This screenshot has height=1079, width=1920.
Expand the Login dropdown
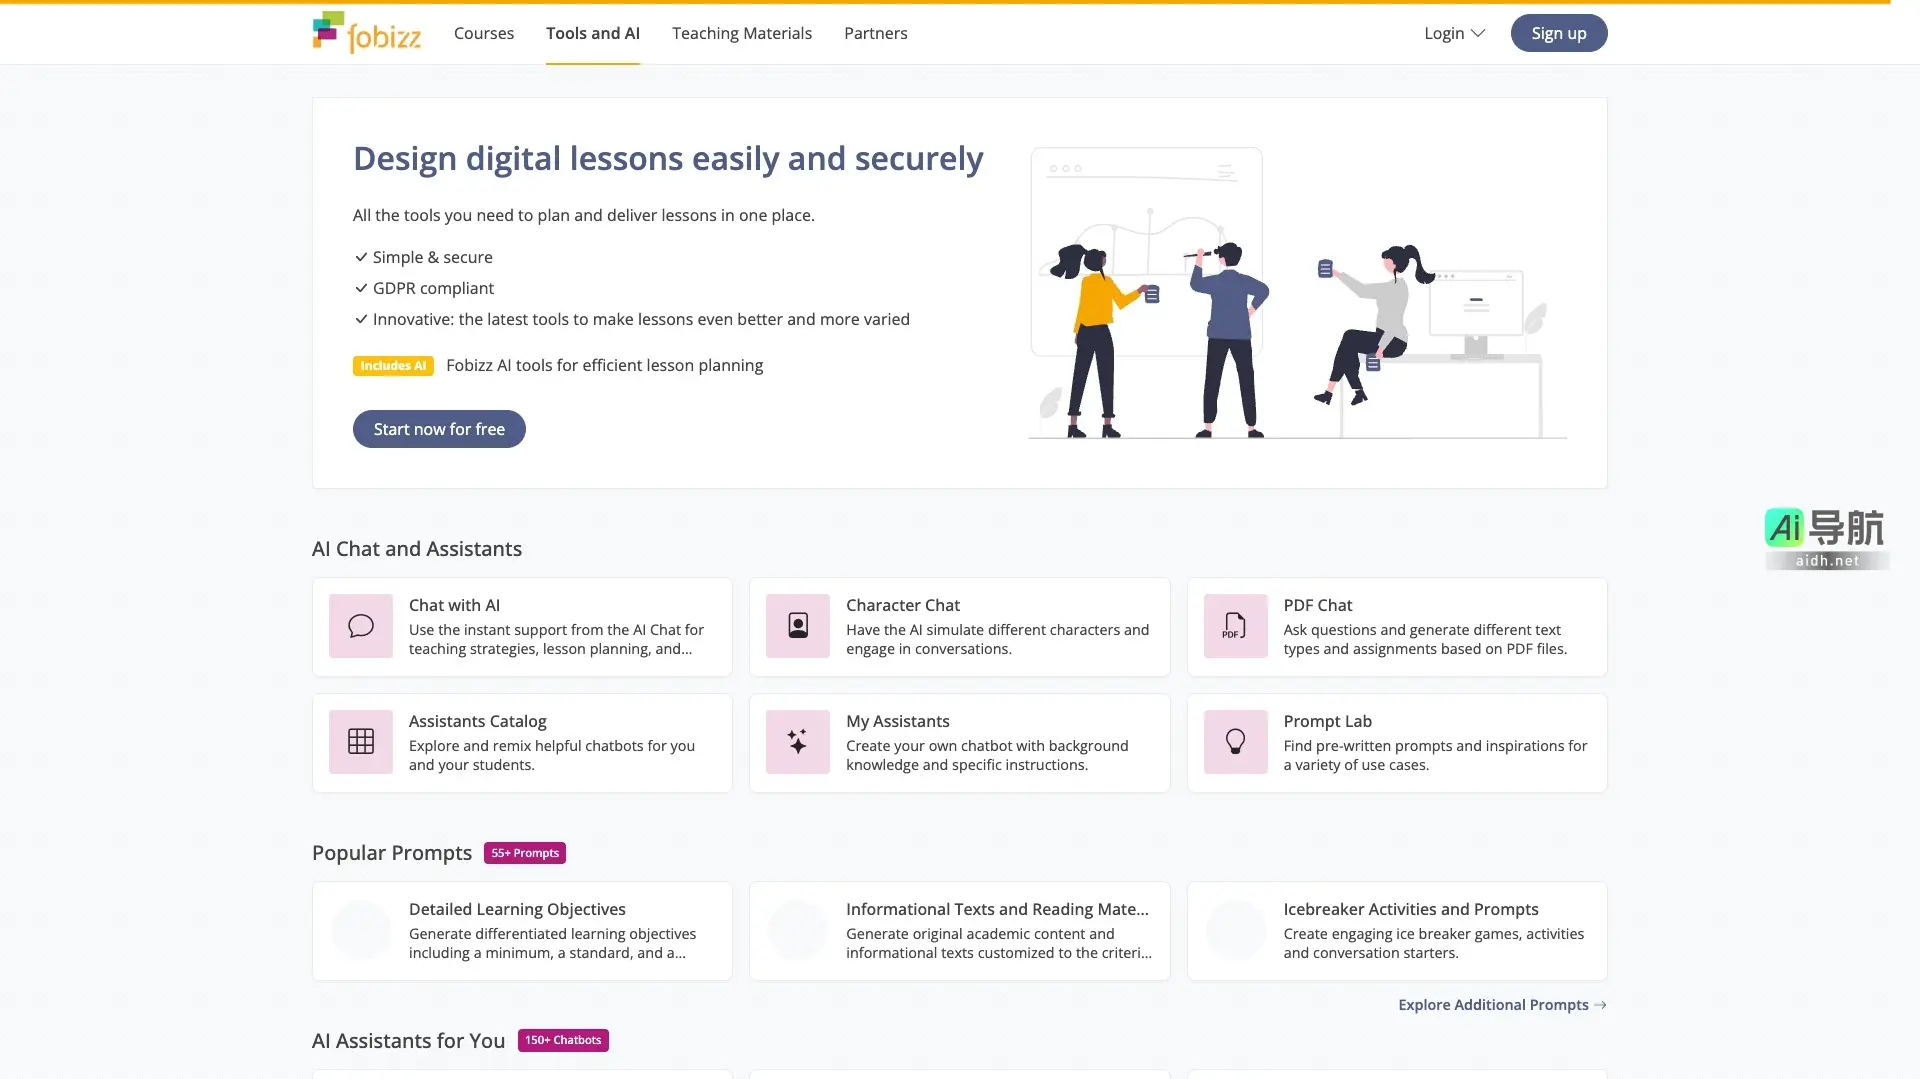point(1453,33)
